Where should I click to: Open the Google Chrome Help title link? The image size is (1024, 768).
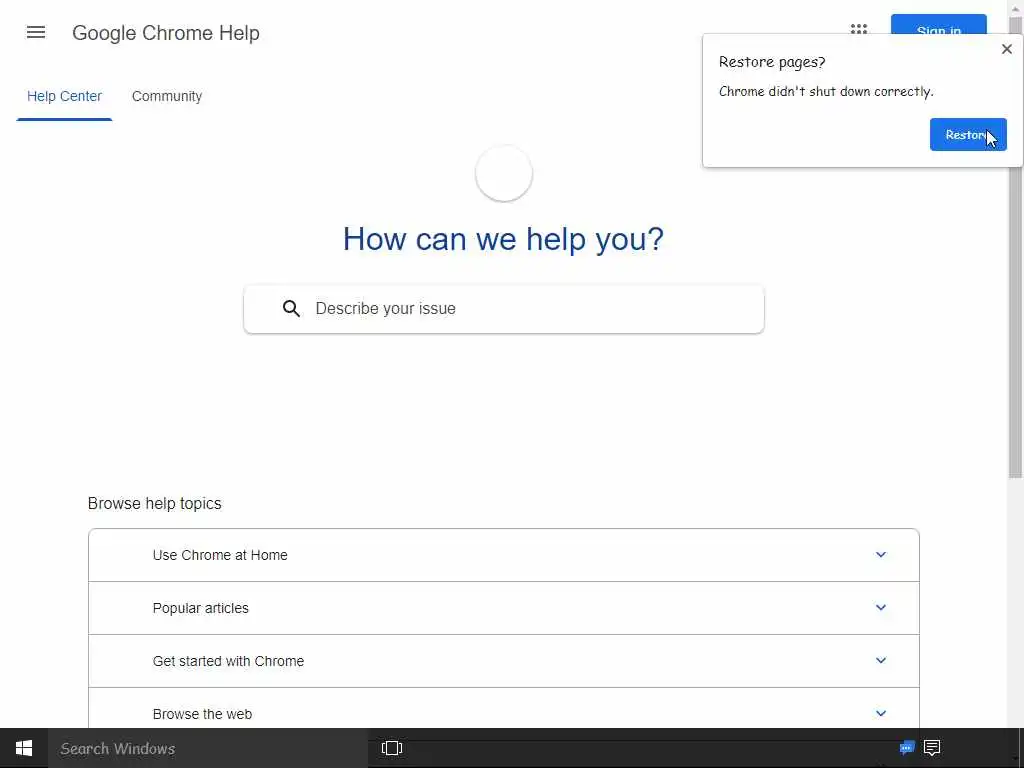(166, 33)
